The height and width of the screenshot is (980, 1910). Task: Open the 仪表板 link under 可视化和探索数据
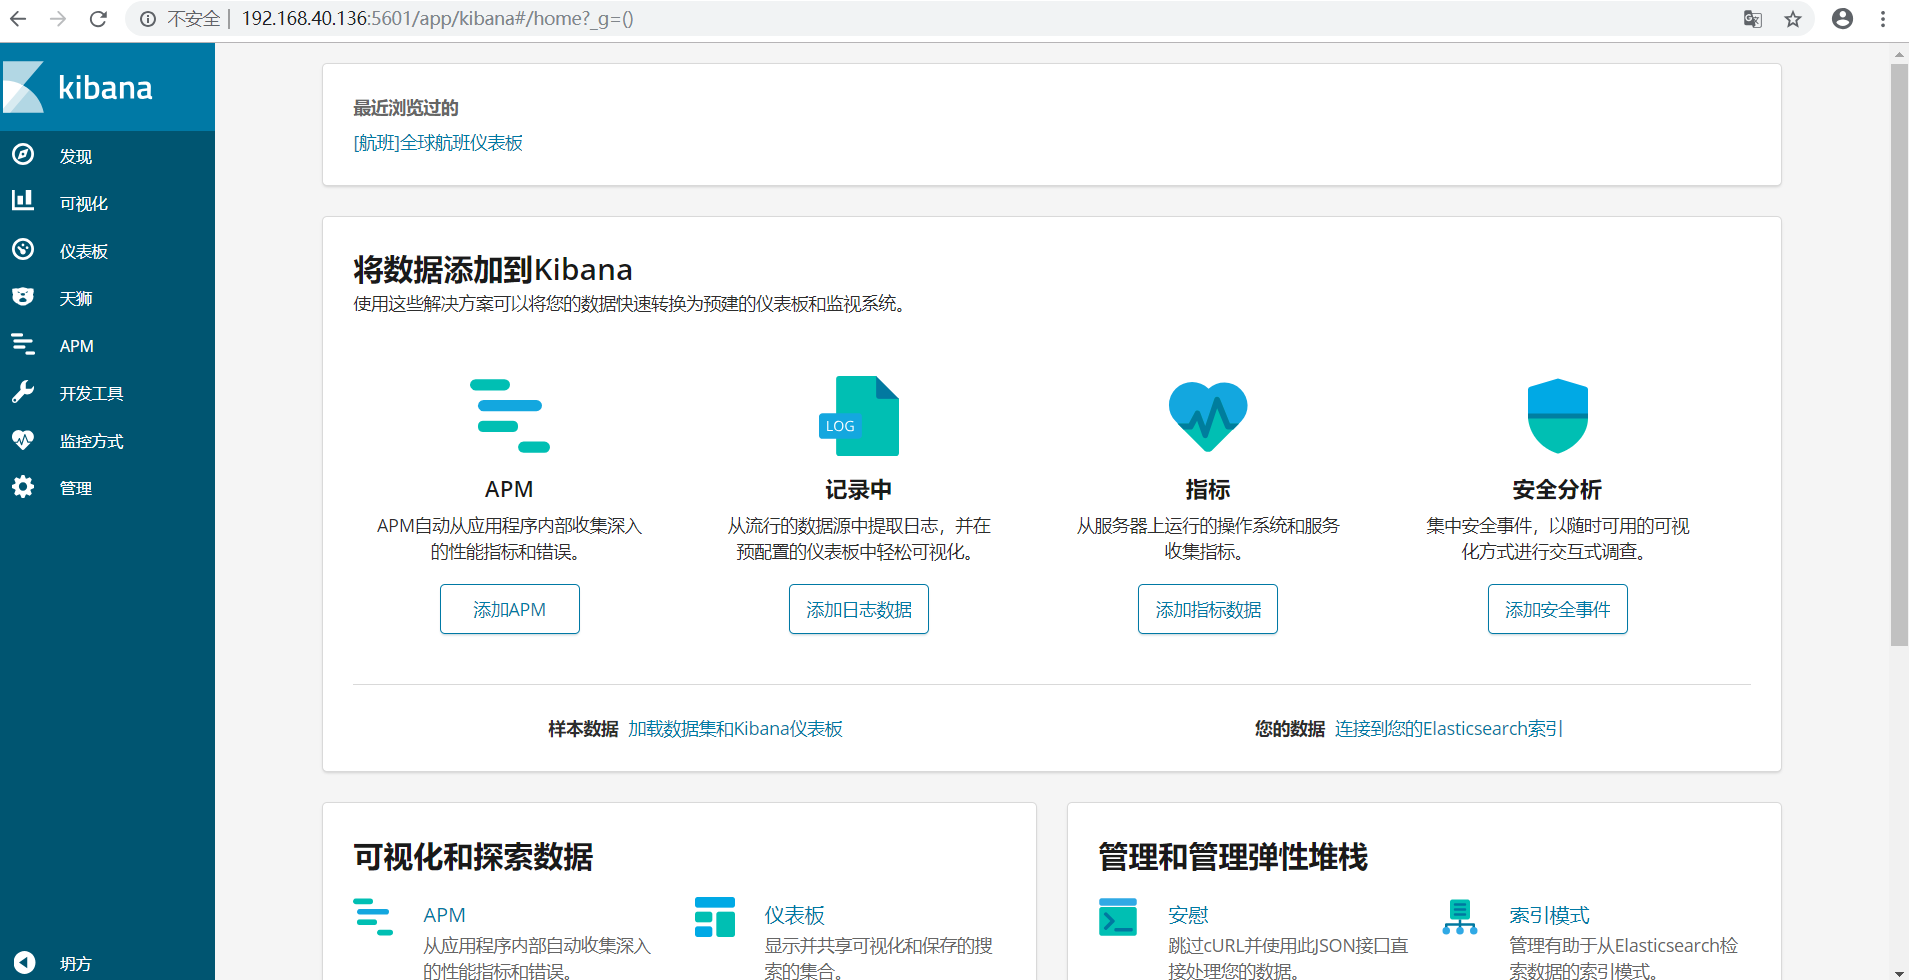[x=795, y=915]
